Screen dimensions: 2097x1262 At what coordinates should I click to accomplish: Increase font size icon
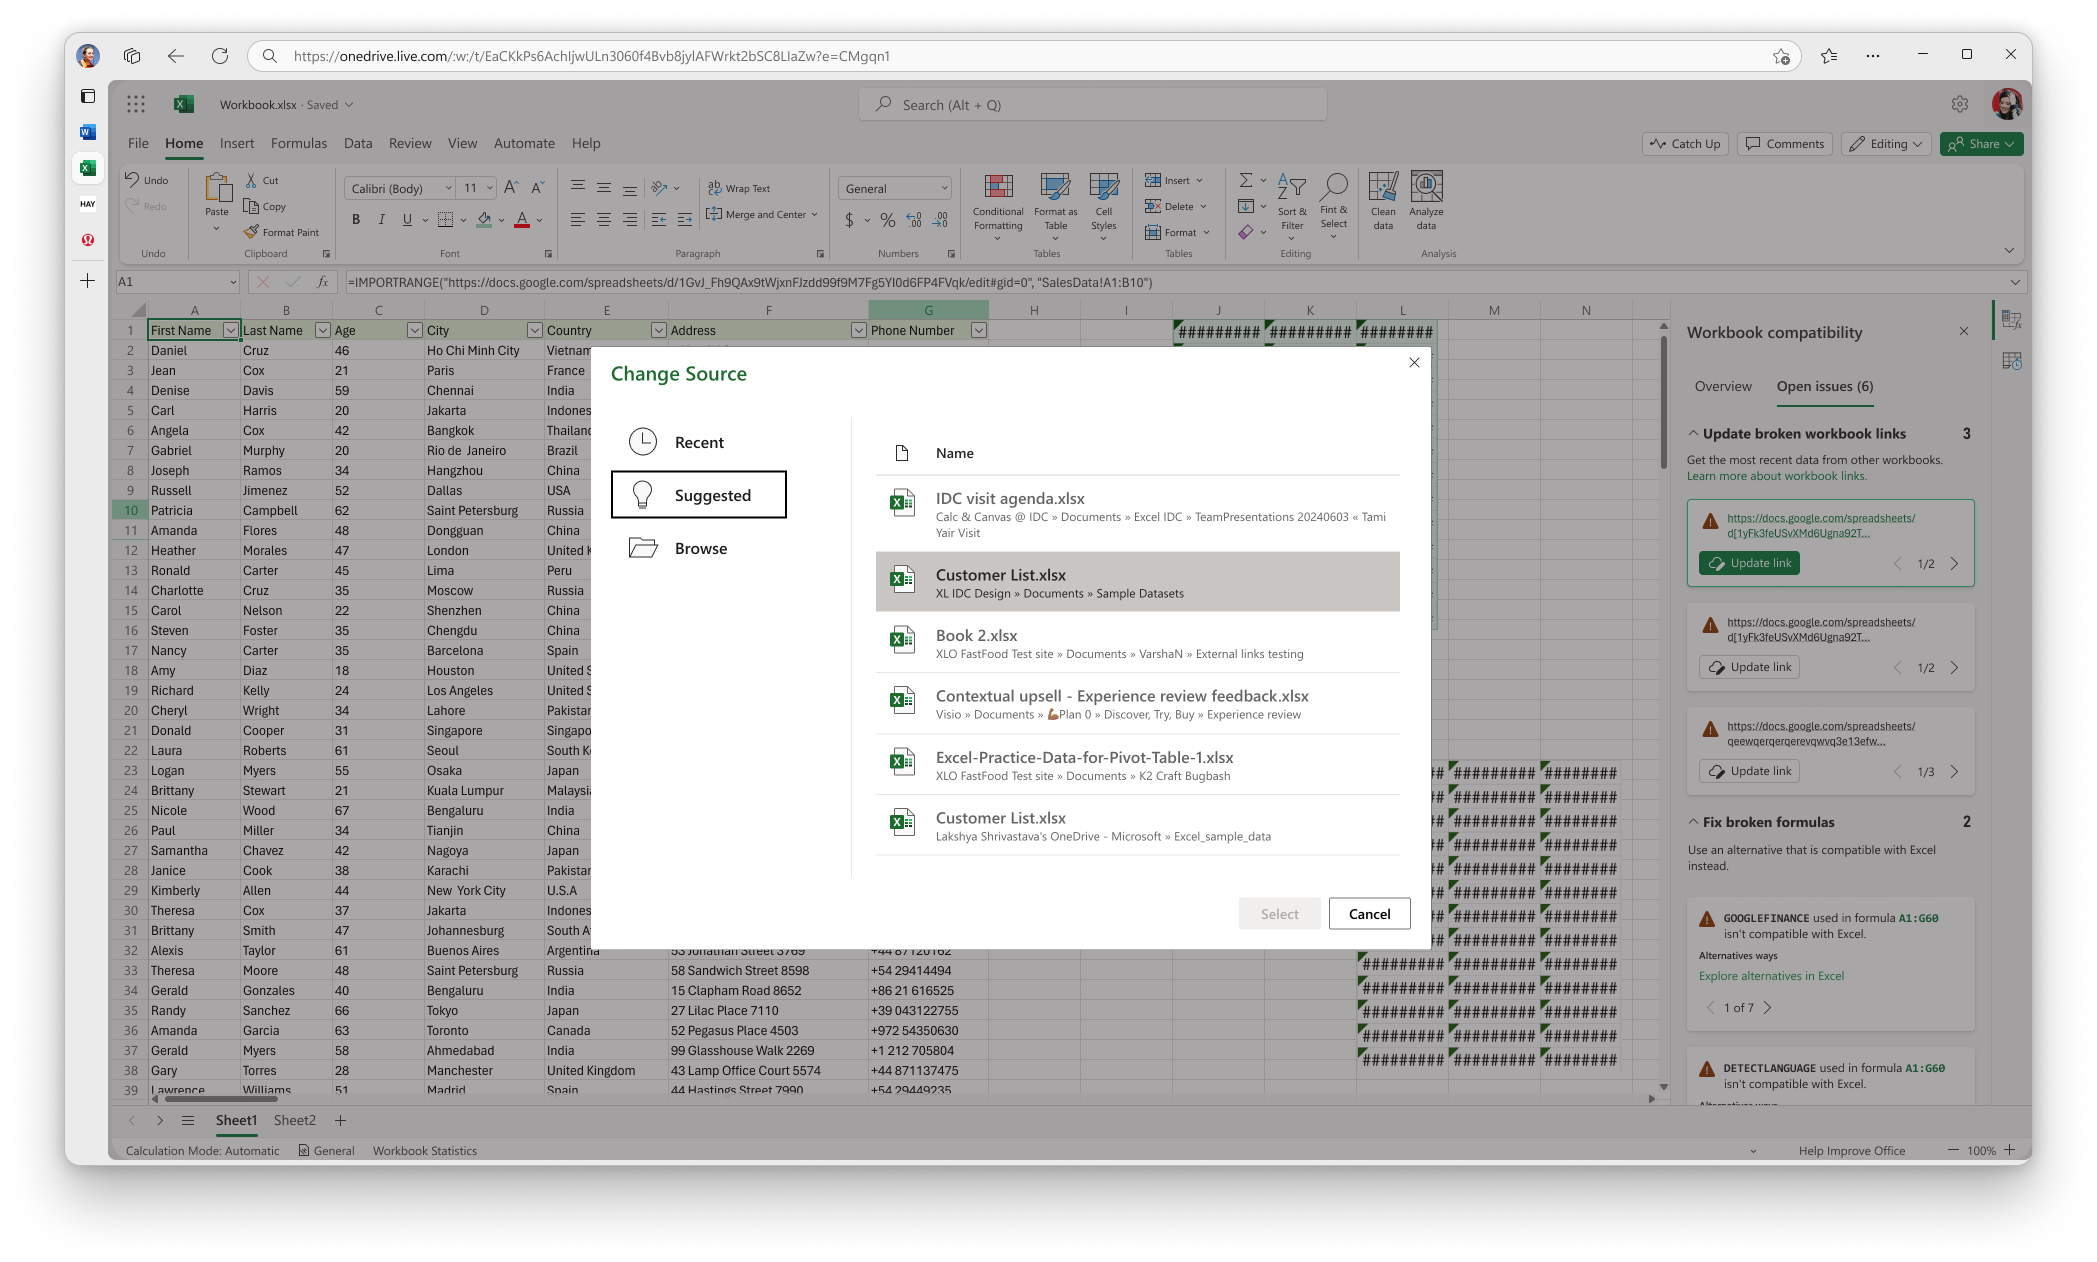click(x=511, y=188)
